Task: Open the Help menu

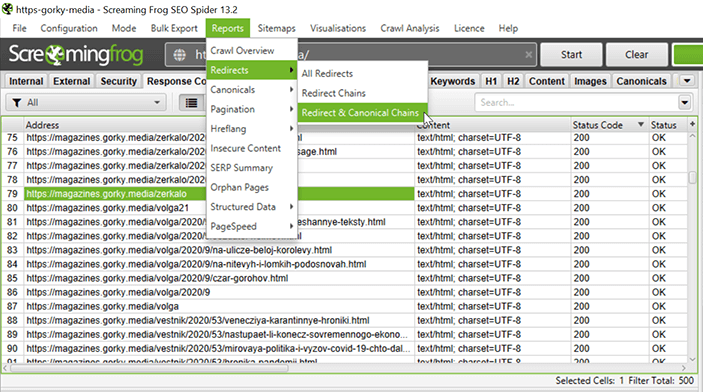Action: tap(508, 28)
